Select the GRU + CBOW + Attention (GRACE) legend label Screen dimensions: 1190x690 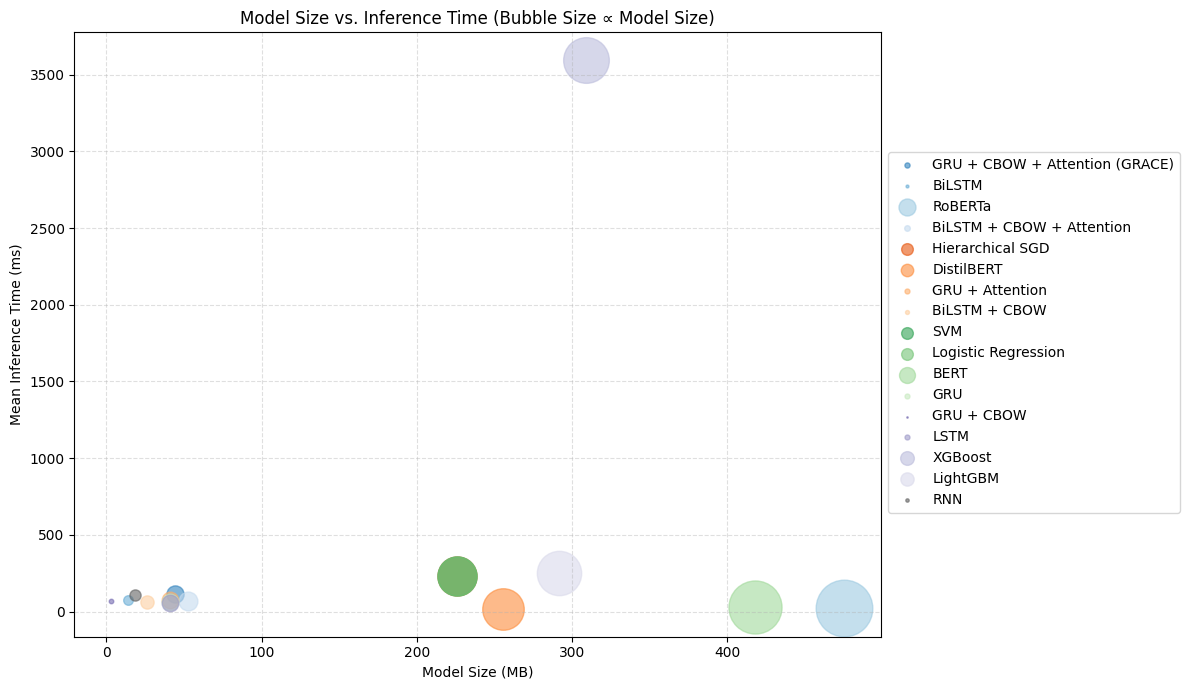(x=1052, y=165)
